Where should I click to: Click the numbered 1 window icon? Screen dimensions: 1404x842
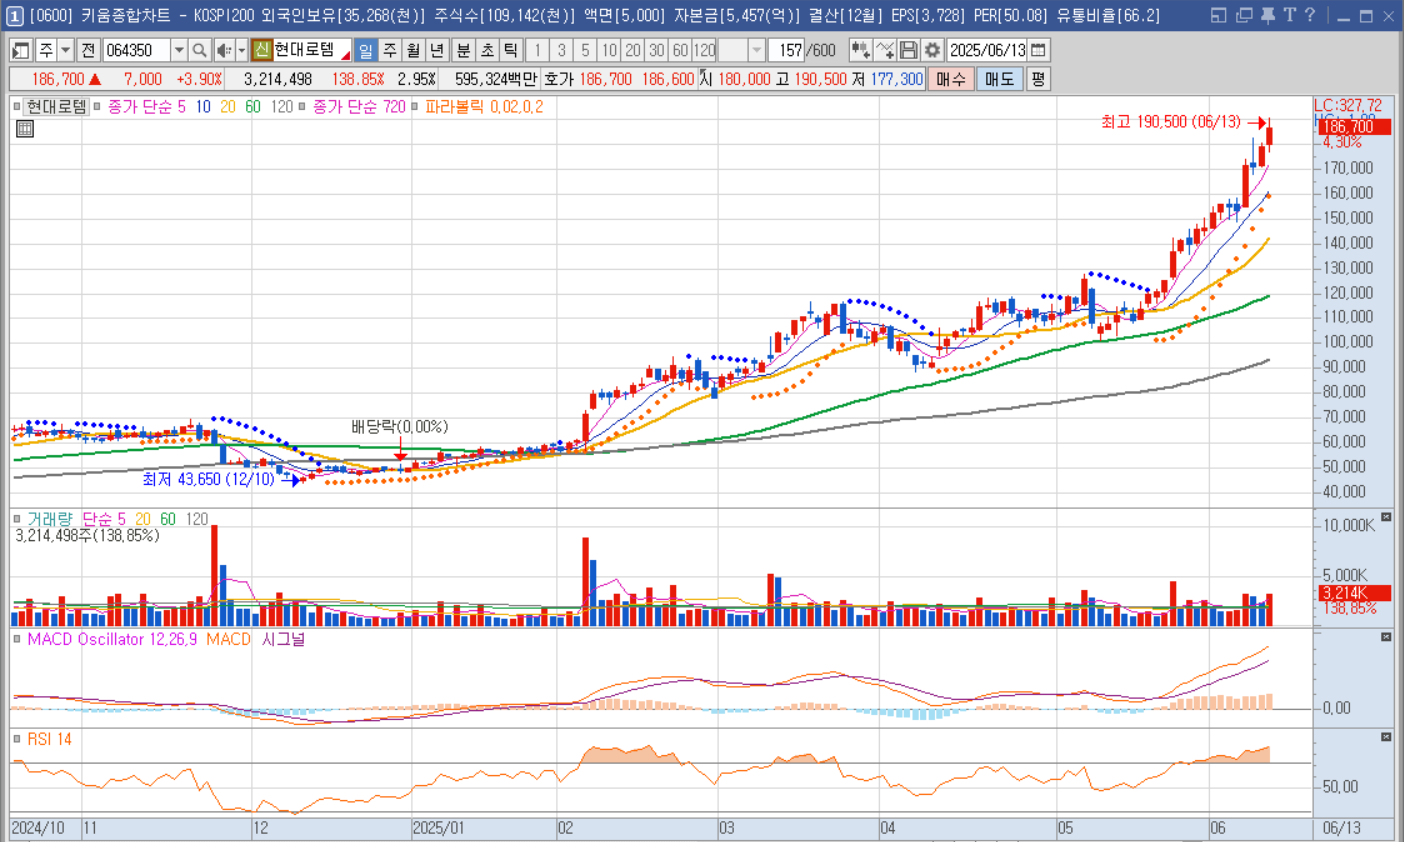tap(14, 16)
